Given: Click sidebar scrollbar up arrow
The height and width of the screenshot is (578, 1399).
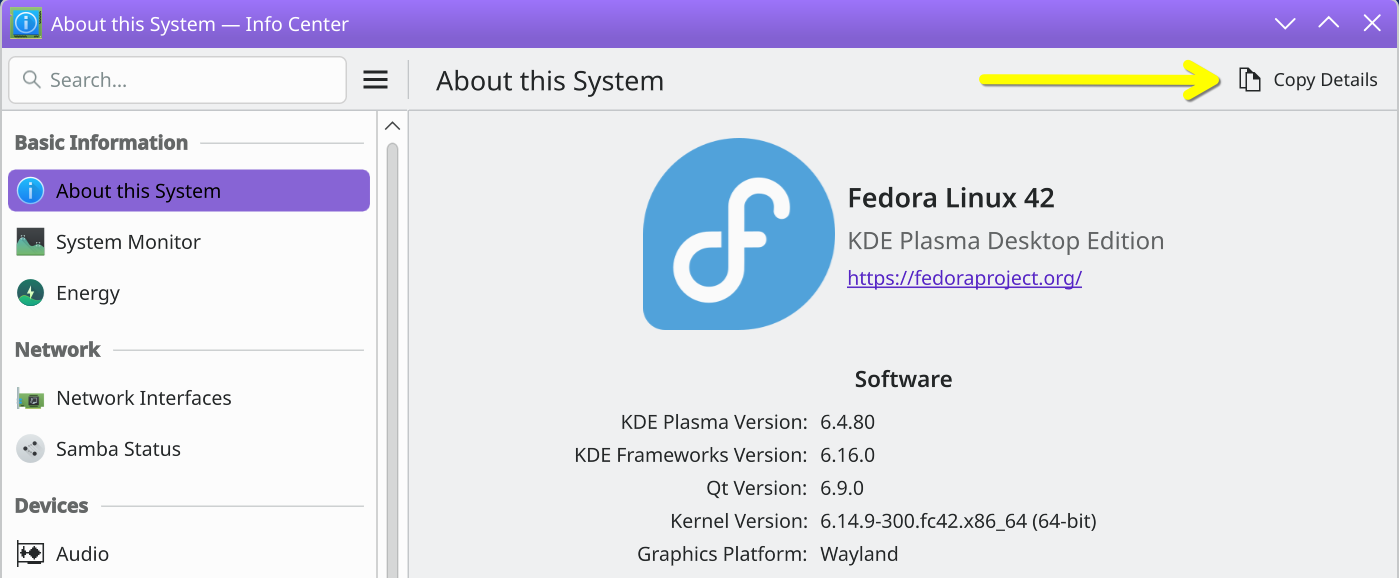Looking at the screenshot, I should (x=392, y=126).
